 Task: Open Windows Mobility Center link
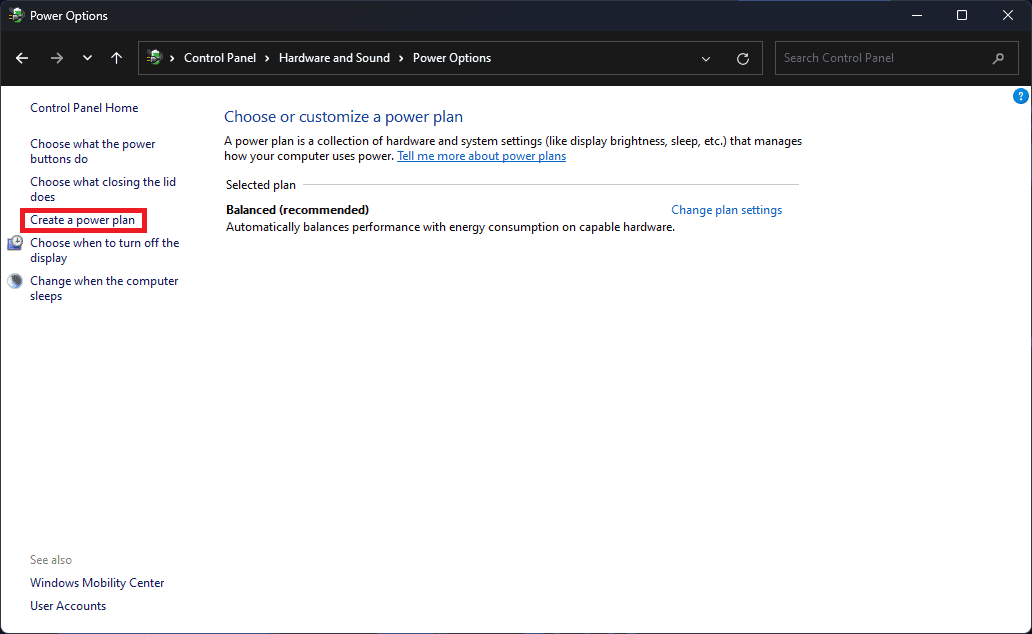(97, 583)
